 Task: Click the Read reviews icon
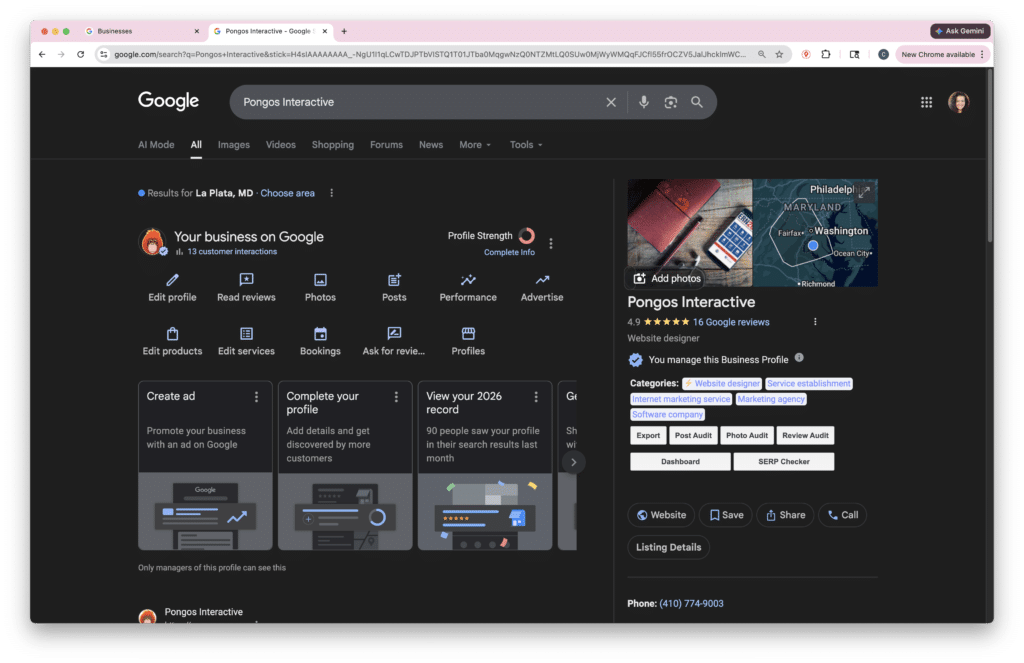(x=246, y=281)
